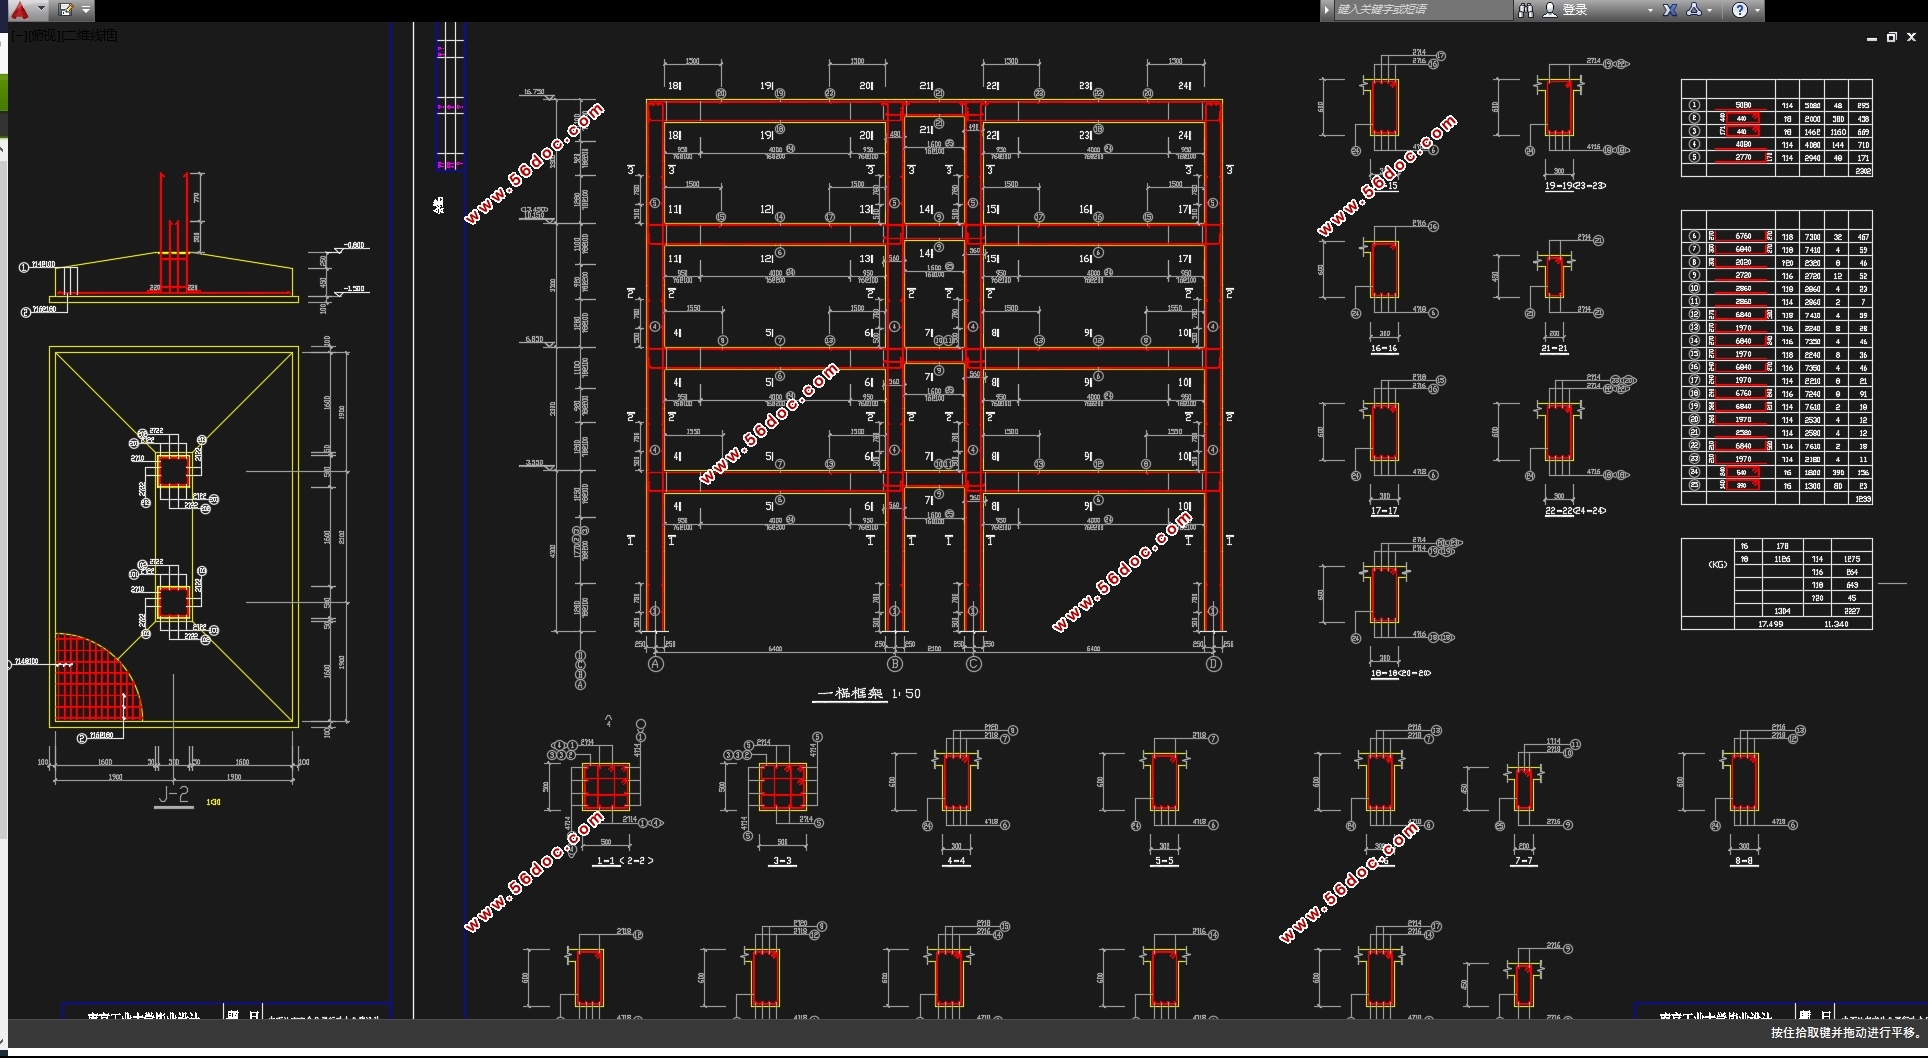Open the Help question mark icon
Screen dimensions: 1928x1058
tap(1740, 10)
